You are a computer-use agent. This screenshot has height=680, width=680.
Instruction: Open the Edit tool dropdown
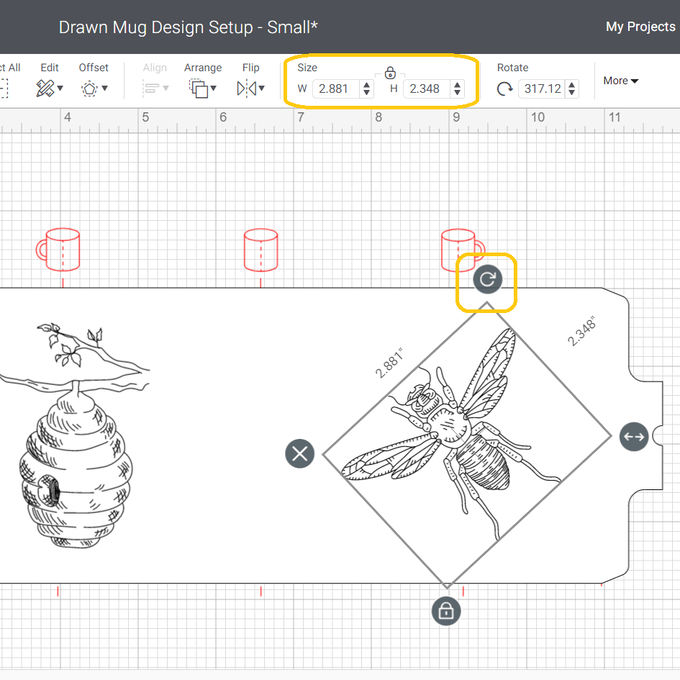(49, 88)
